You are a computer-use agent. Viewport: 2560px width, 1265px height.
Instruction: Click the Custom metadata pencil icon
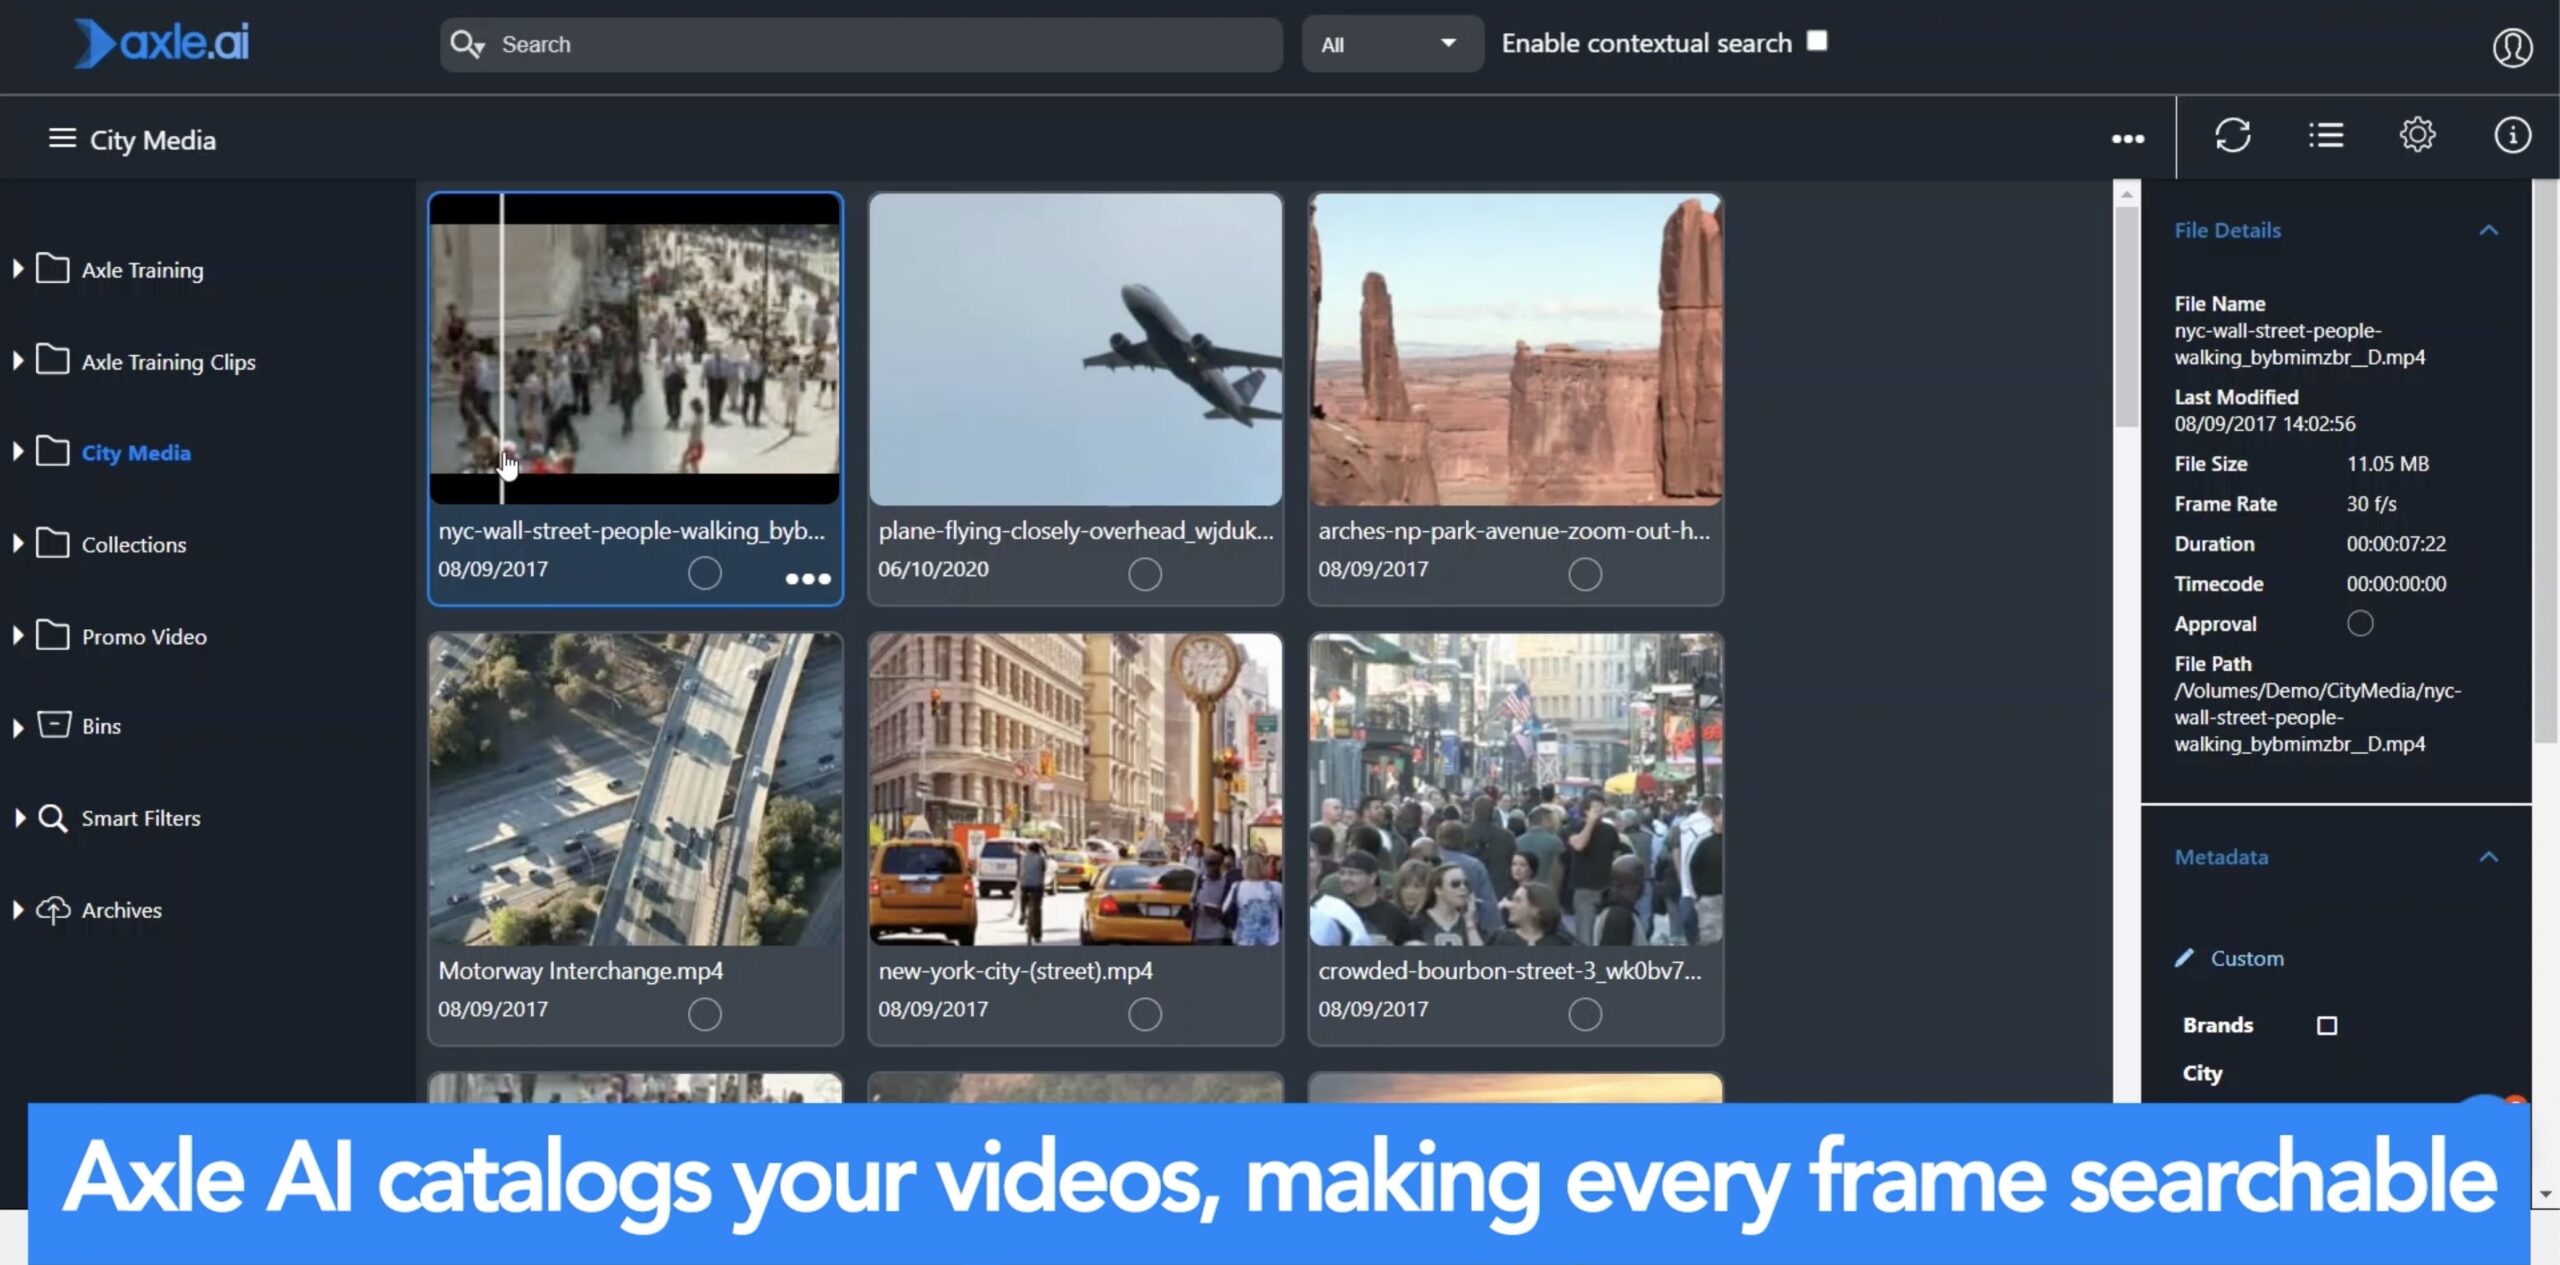(x=2184, y=958)
